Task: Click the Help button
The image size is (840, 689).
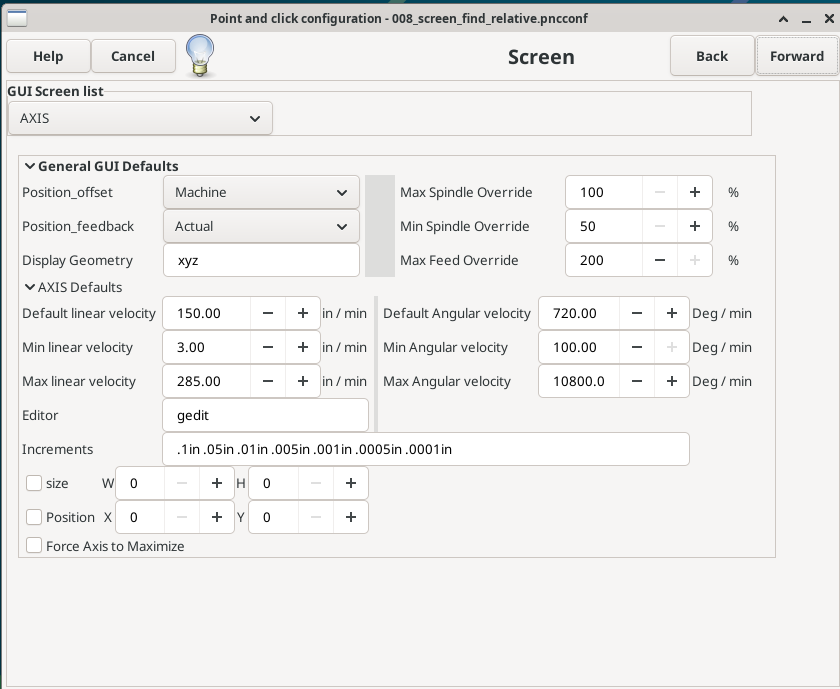Action: pyautogui.click(x=48, y=56)
